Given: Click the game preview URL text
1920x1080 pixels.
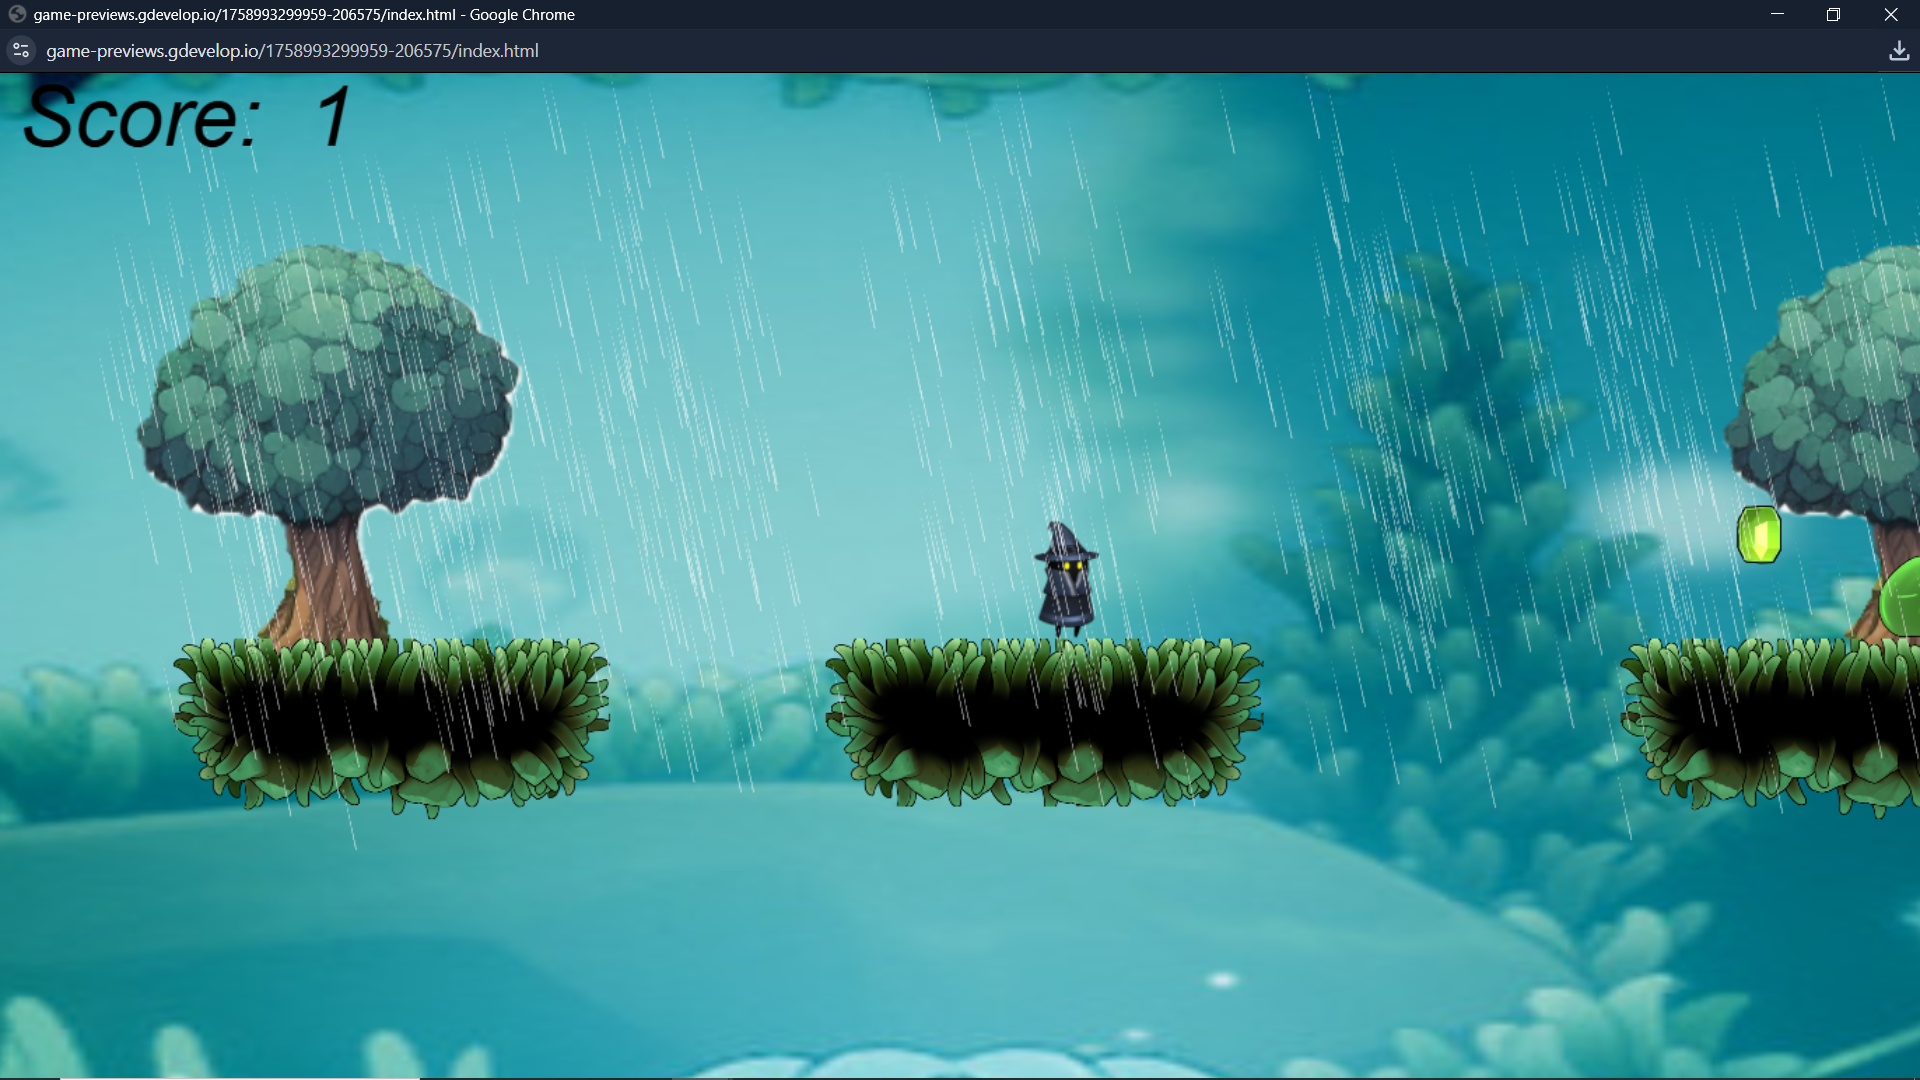Looking at the screenshot, I should [x=292, y=51].
